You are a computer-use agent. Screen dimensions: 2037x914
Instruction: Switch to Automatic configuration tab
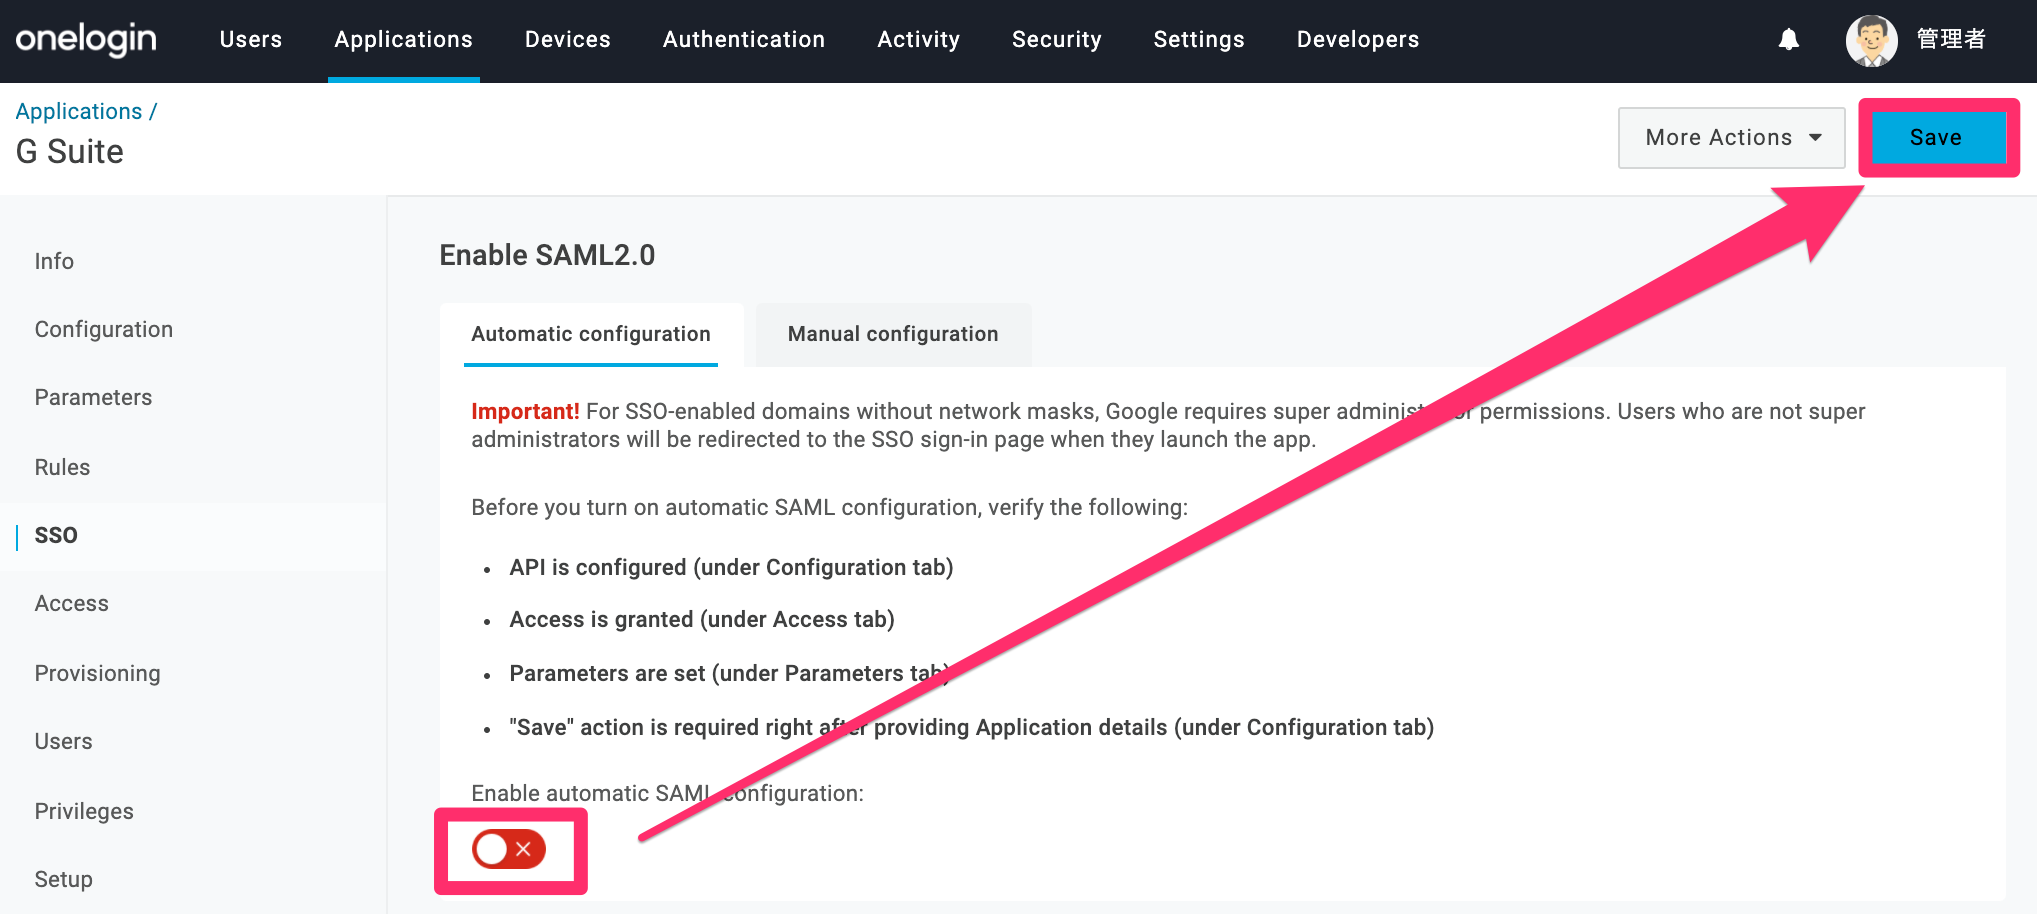(x=591, y=334)
